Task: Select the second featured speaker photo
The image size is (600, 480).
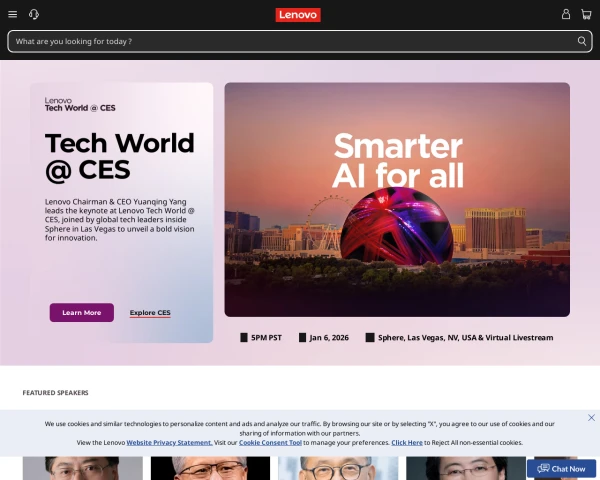Action: (x=210, y=468)
